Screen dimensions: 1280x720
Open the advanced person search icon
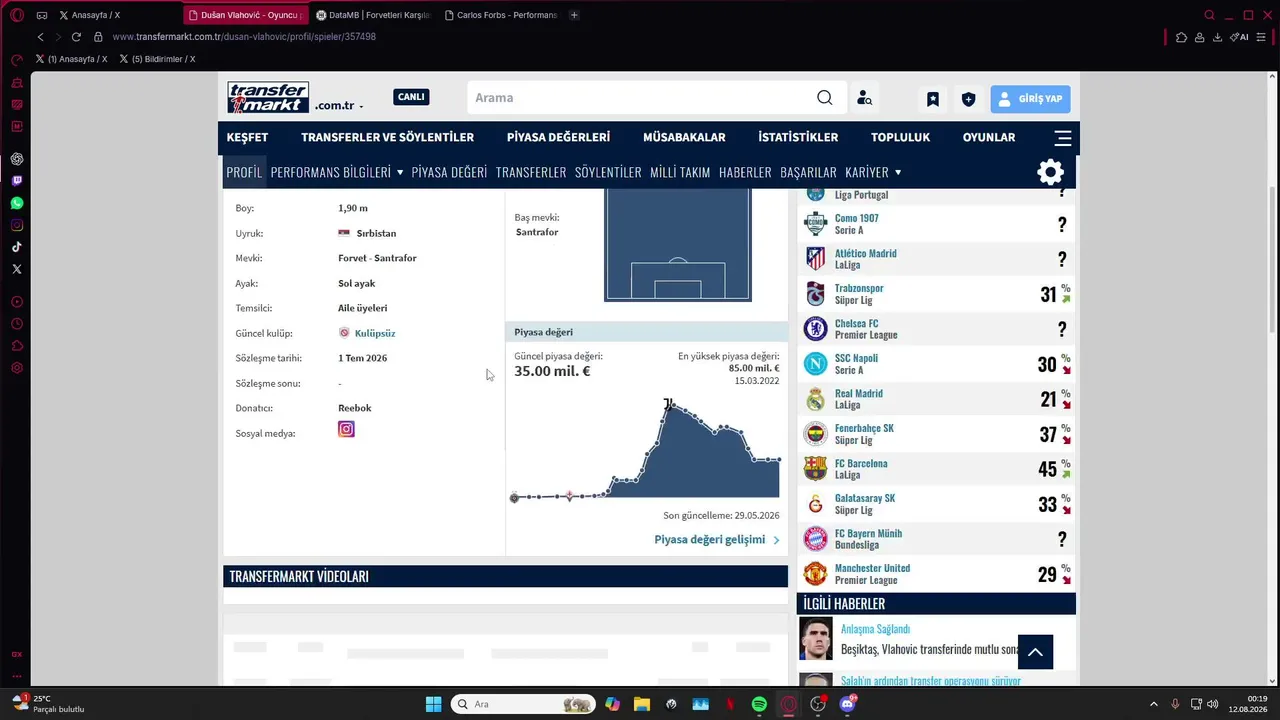865,98
